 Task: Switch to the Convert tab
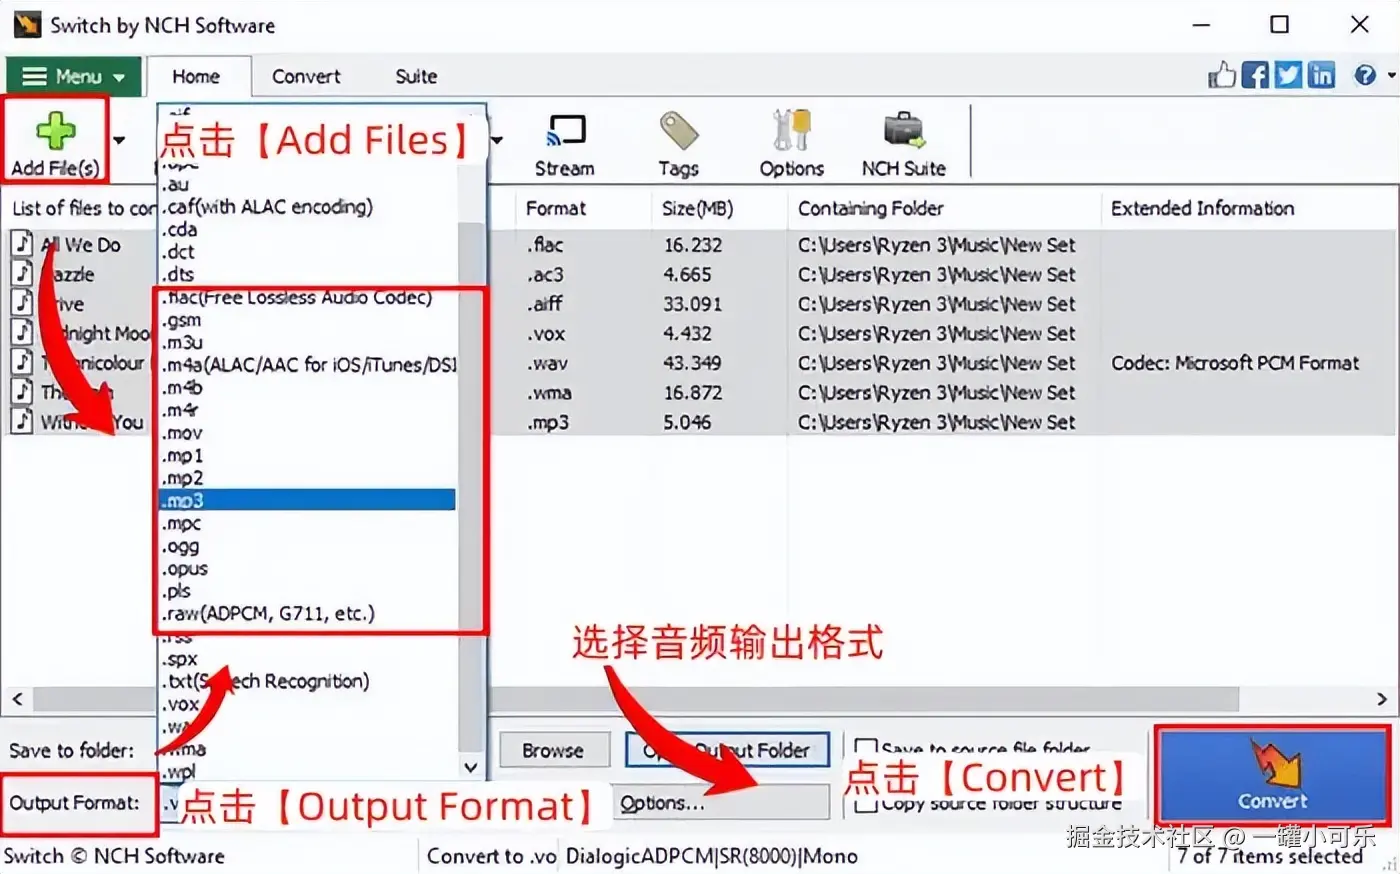tap(306, 76)
